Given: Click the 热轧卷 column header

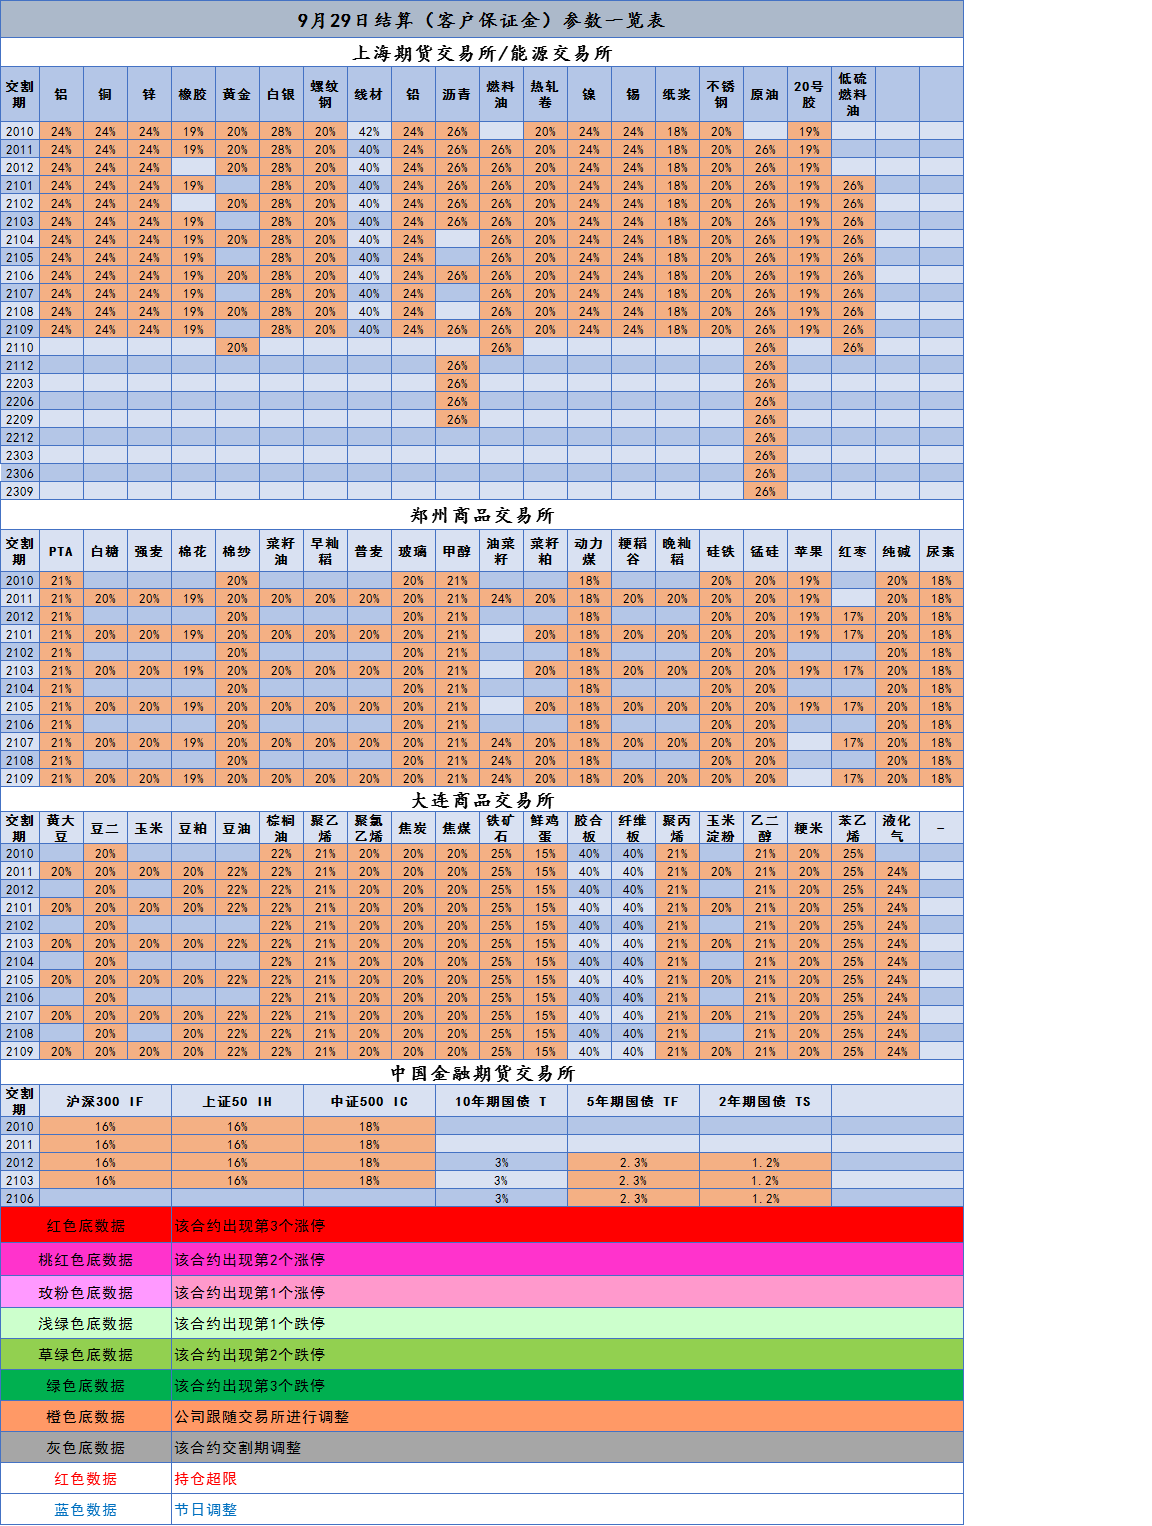Looking at the screenshot, I should [x=545, y=95].
